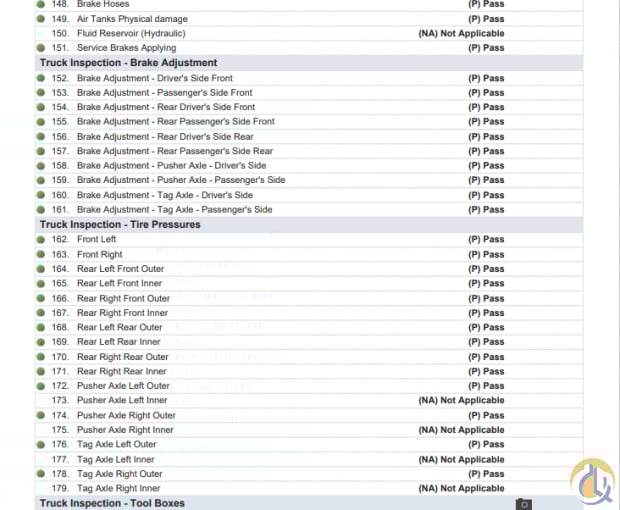Click green dot beside Tag Axle Left Outer
Viewport: 620px width, 510px height.
coord(41,444)
